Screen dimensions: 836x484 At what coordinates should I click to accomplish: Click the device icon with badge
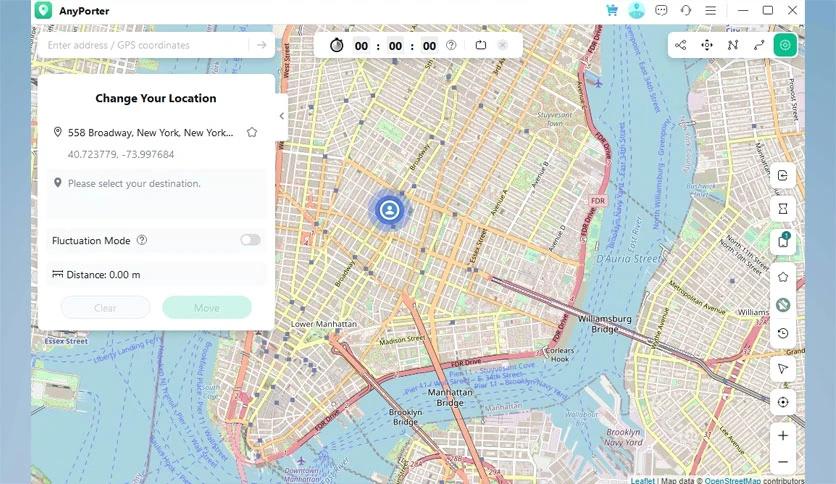pos(783,241)
